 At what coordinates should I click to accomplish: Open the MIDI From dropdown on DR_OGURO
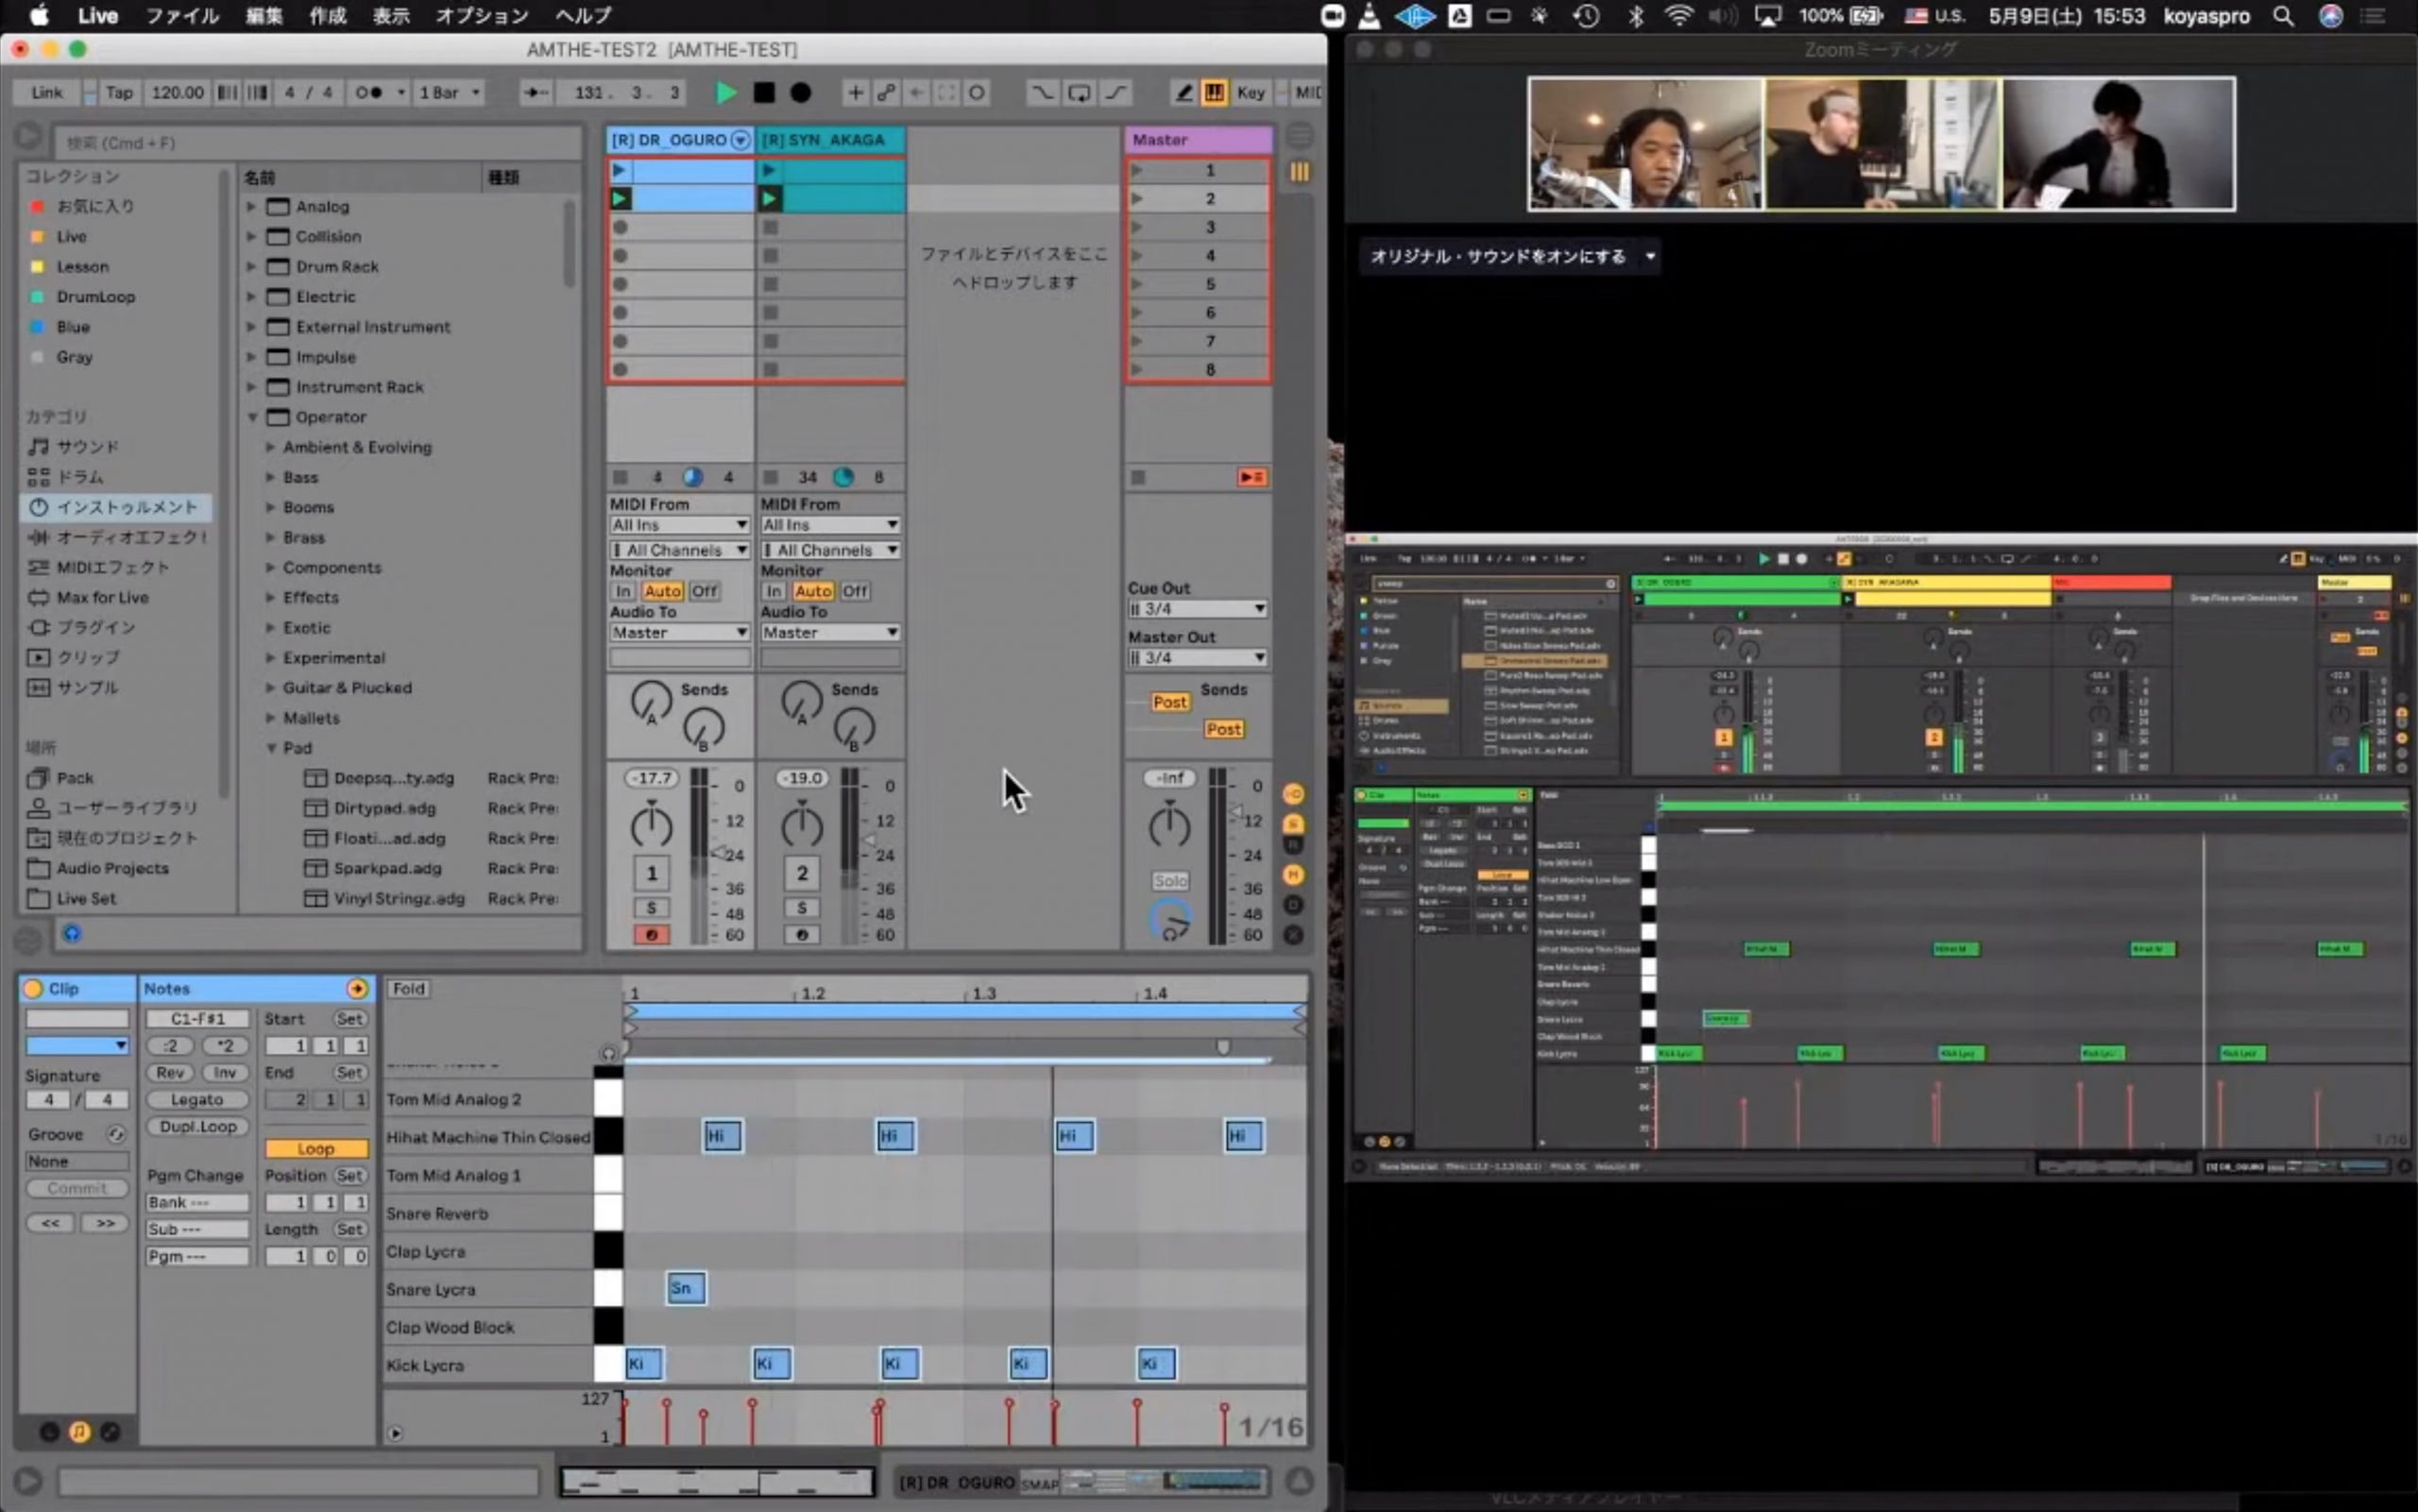(679, 524)
